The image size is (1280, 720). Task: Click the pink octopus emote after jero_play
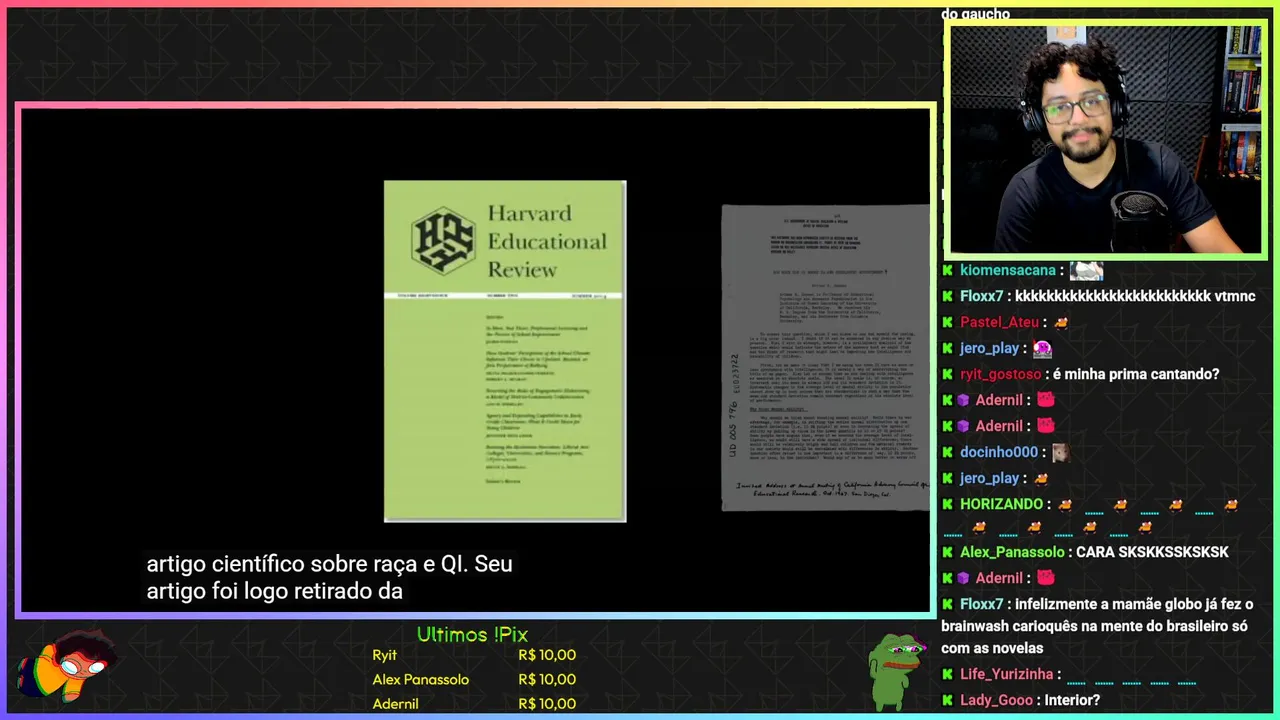pyautogui.click(x=1042, y=348)
